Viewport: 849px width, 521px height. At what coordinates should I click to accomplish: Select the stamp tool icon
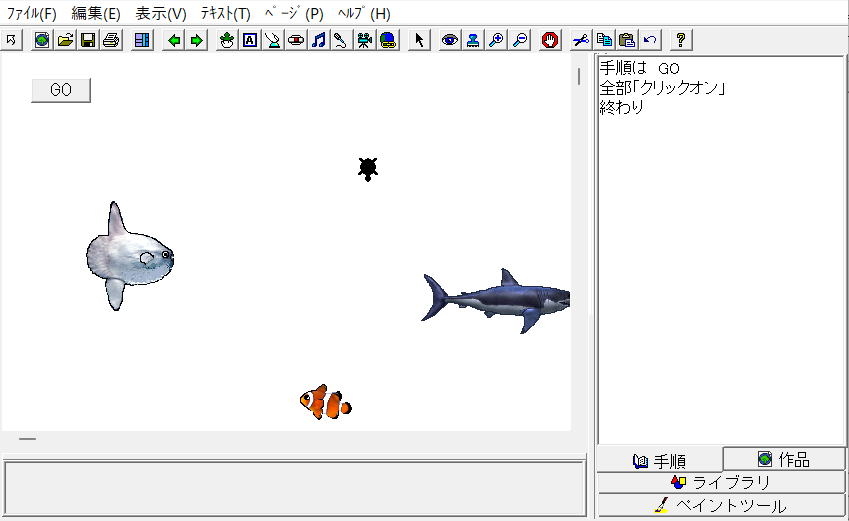click(x=473, y=40)
